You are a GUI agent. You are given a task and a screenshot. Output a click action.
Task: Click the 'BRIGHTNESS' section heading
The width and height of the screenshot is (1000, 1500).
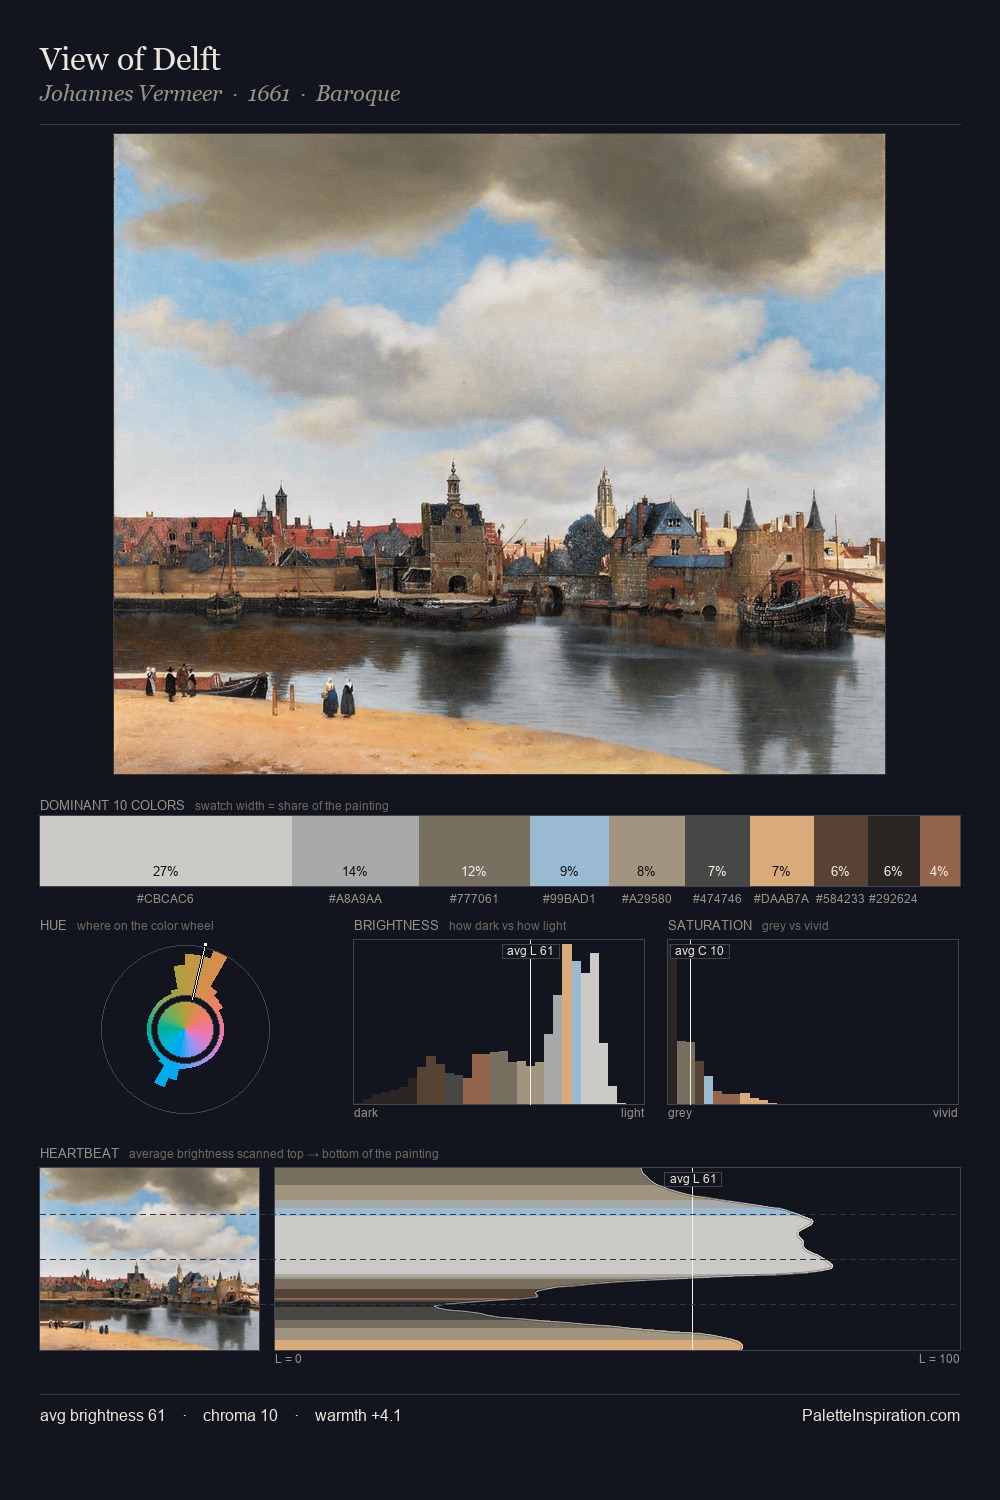396,925
